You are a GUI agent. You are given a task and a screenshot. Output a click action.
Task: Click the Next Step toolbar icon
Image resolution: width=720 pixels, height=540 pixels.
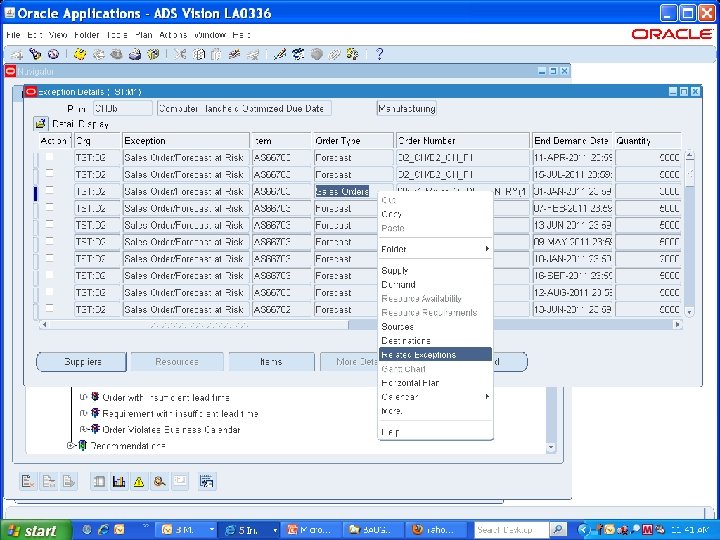pos(98,55)
